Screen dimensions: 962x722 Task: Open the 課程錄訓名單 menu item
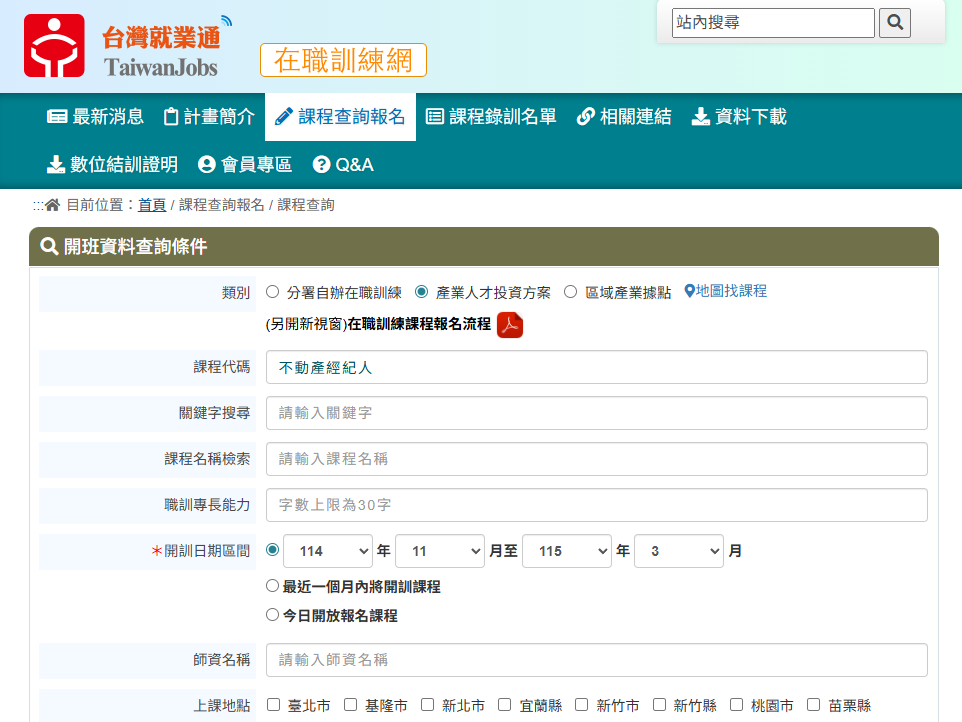[491, 117]
